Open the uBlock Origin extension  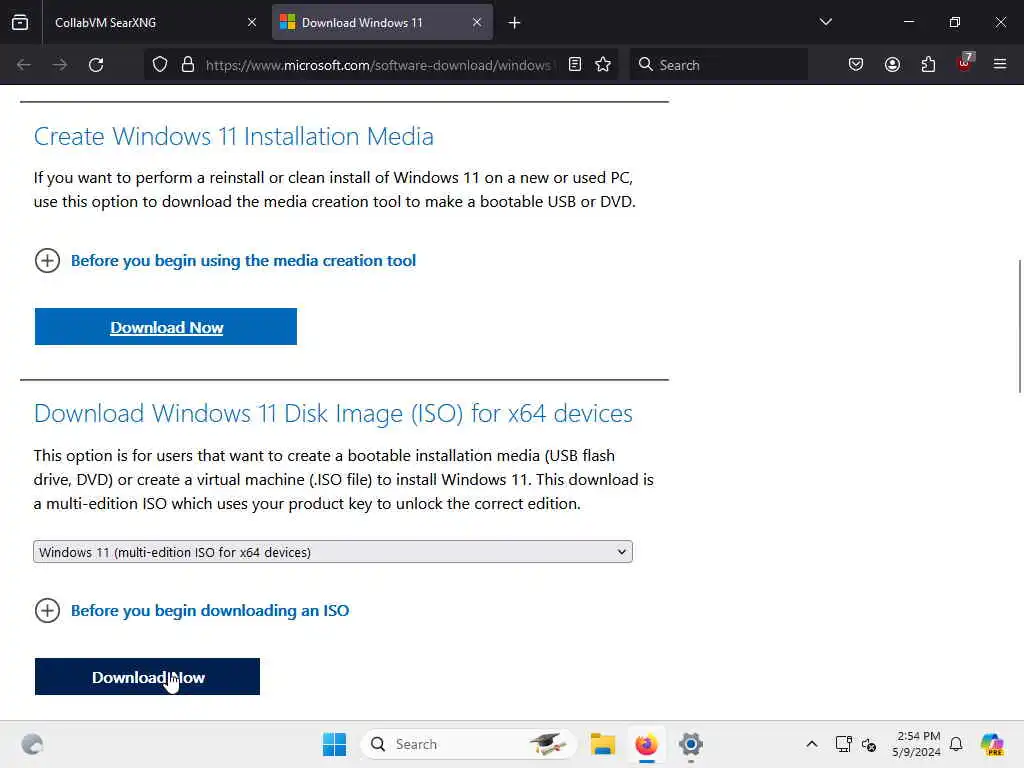point(965,63)
